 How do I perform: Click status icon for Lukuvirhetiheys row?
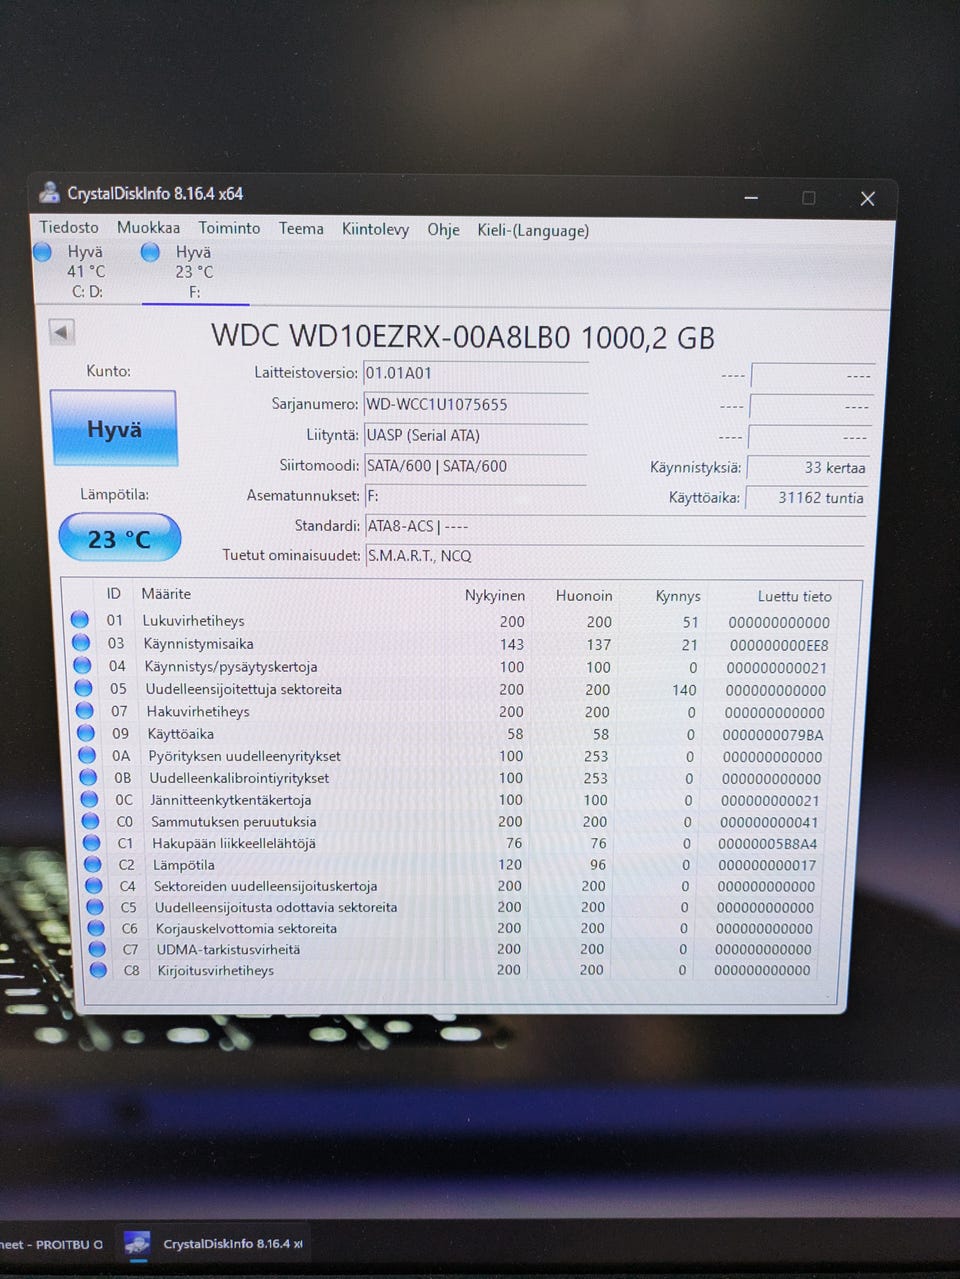[x=80, y=620]
